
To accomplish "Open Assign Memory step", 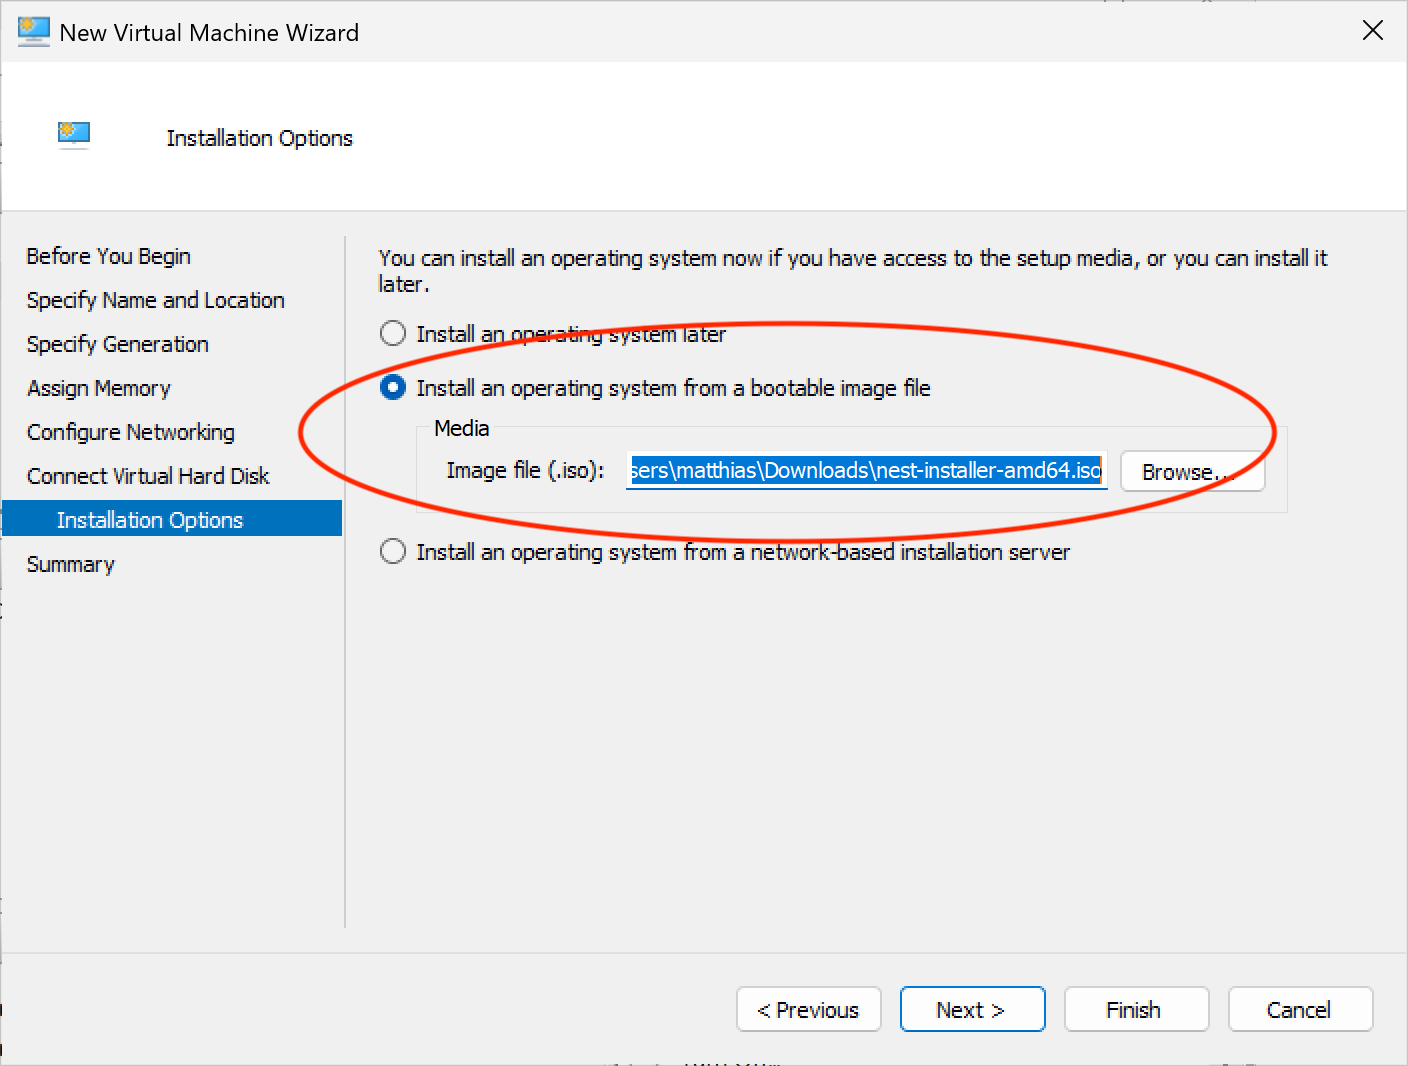I will (x=99, y=388).
